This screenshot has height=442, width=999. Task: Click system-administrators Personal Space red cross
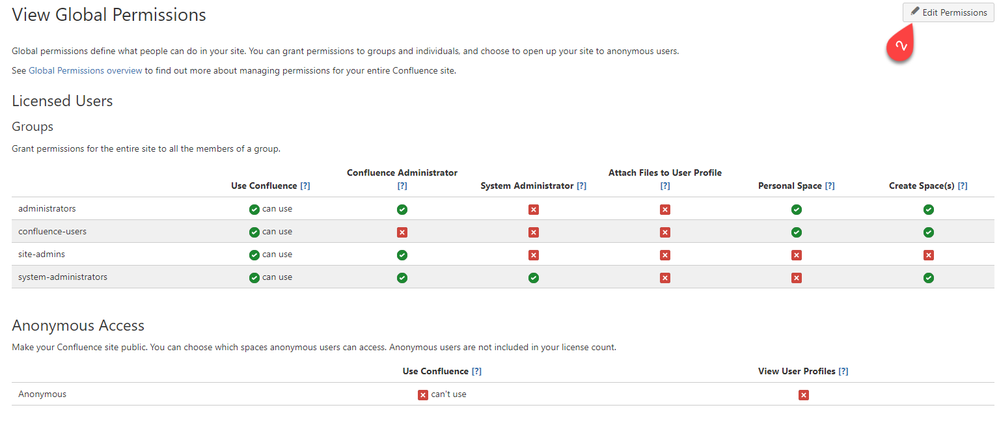[x=796, y=278]
